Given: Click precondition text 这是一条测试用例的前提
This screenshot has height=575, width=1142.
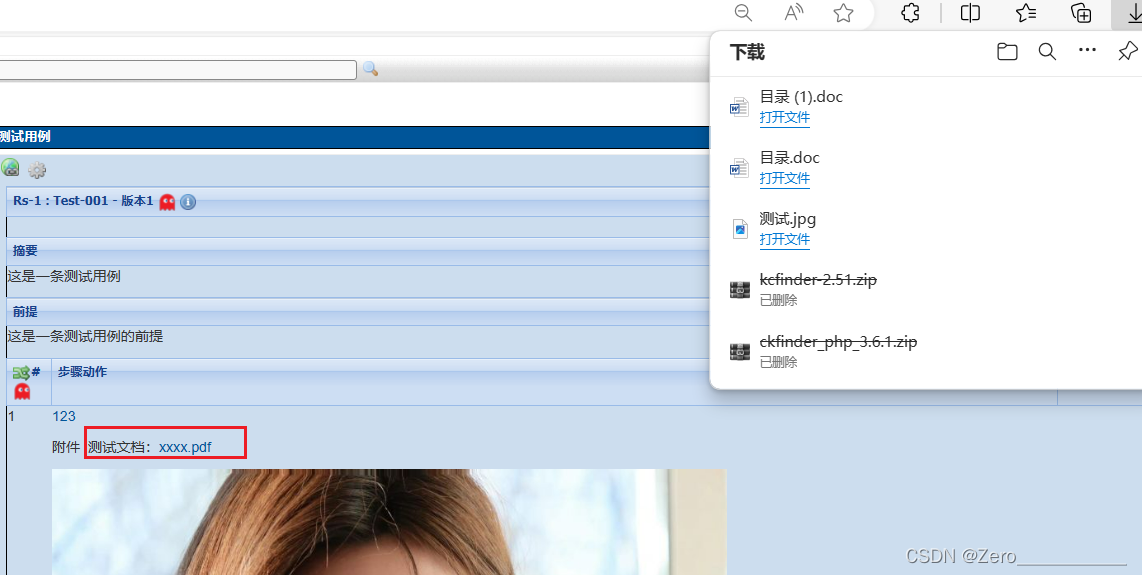Looking at the screenshot, I should click(85, 336).
